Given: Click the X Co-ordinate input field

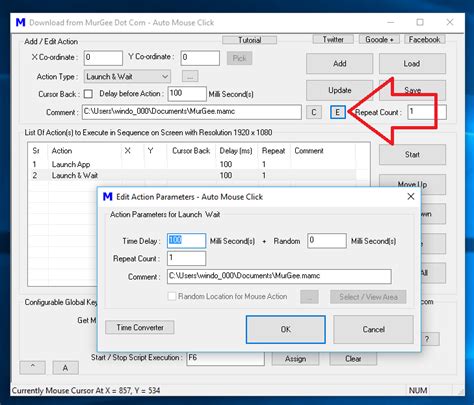Looking at the screenshot, I should 103,58.
